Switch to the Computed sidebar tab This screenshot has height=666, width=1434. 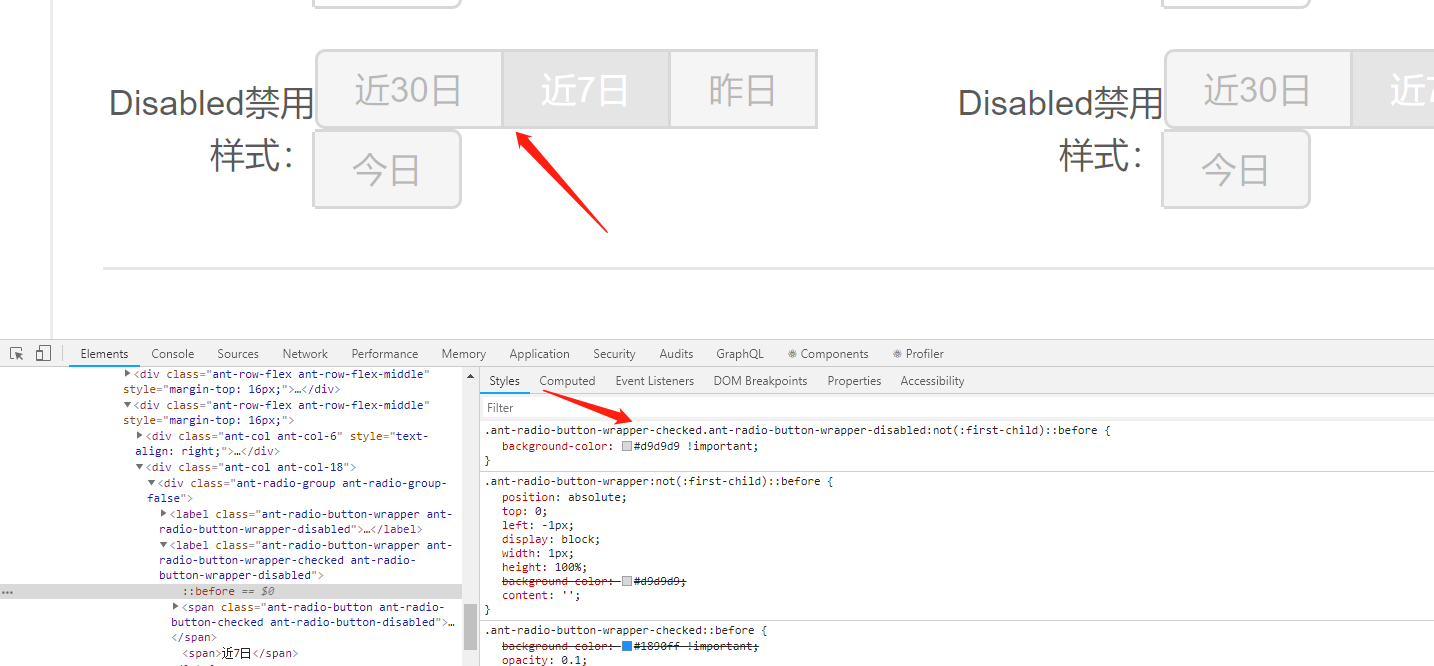pyautogui.click(x=567, y=381)
